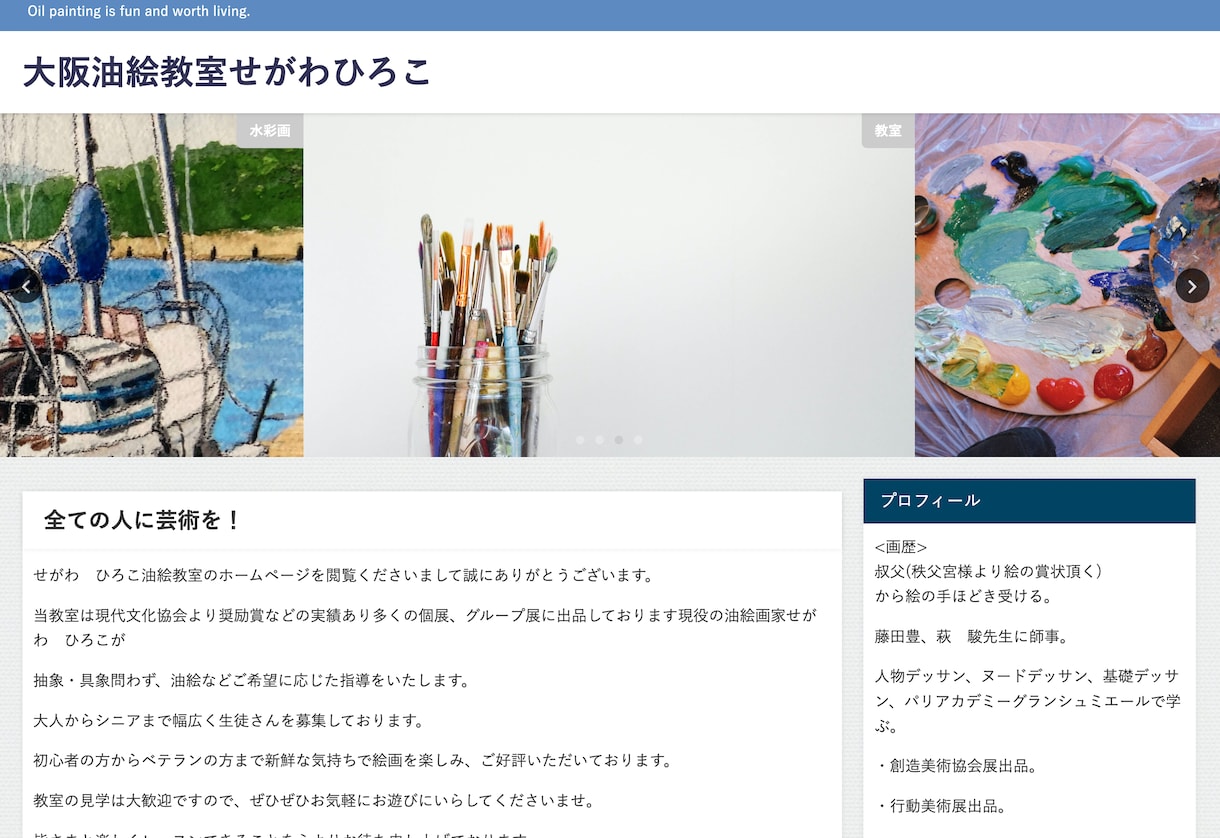Click the previous slide arrow on carousel
The image size is (1220, 838).
(x=26, y=286)
